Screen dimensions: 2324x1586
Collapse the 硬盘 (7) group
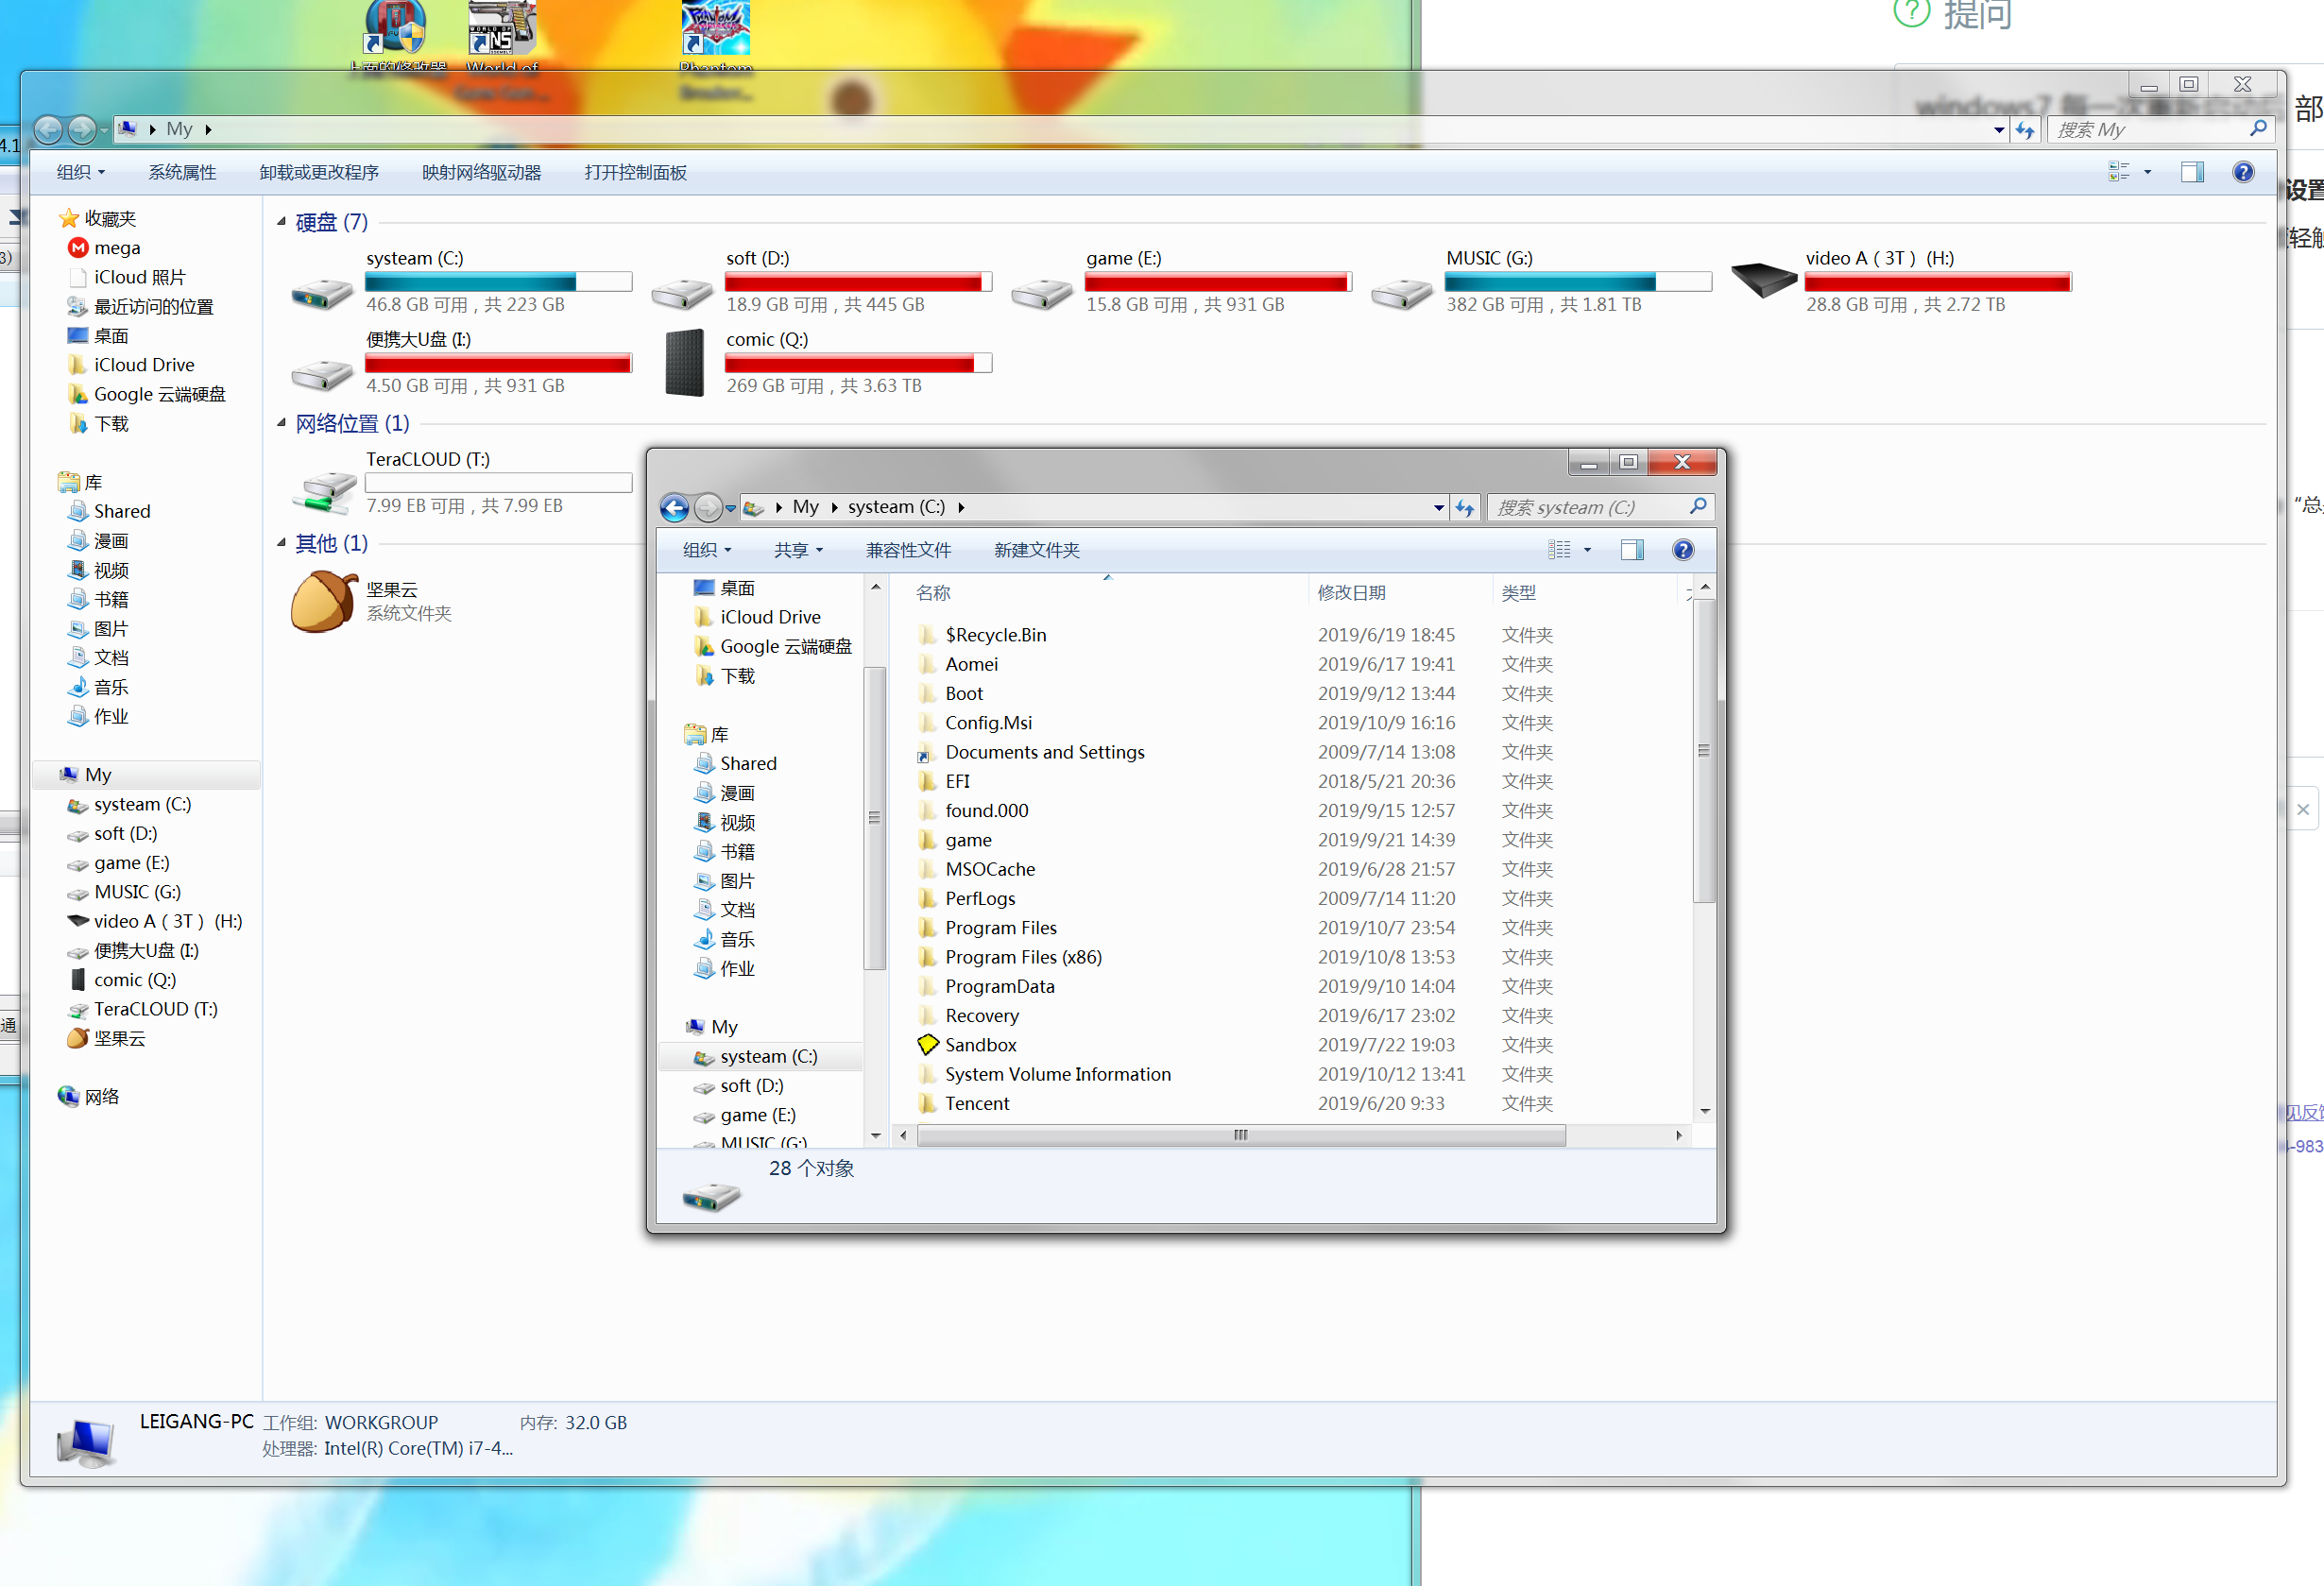pyautogui.click(x=281, y=222)
